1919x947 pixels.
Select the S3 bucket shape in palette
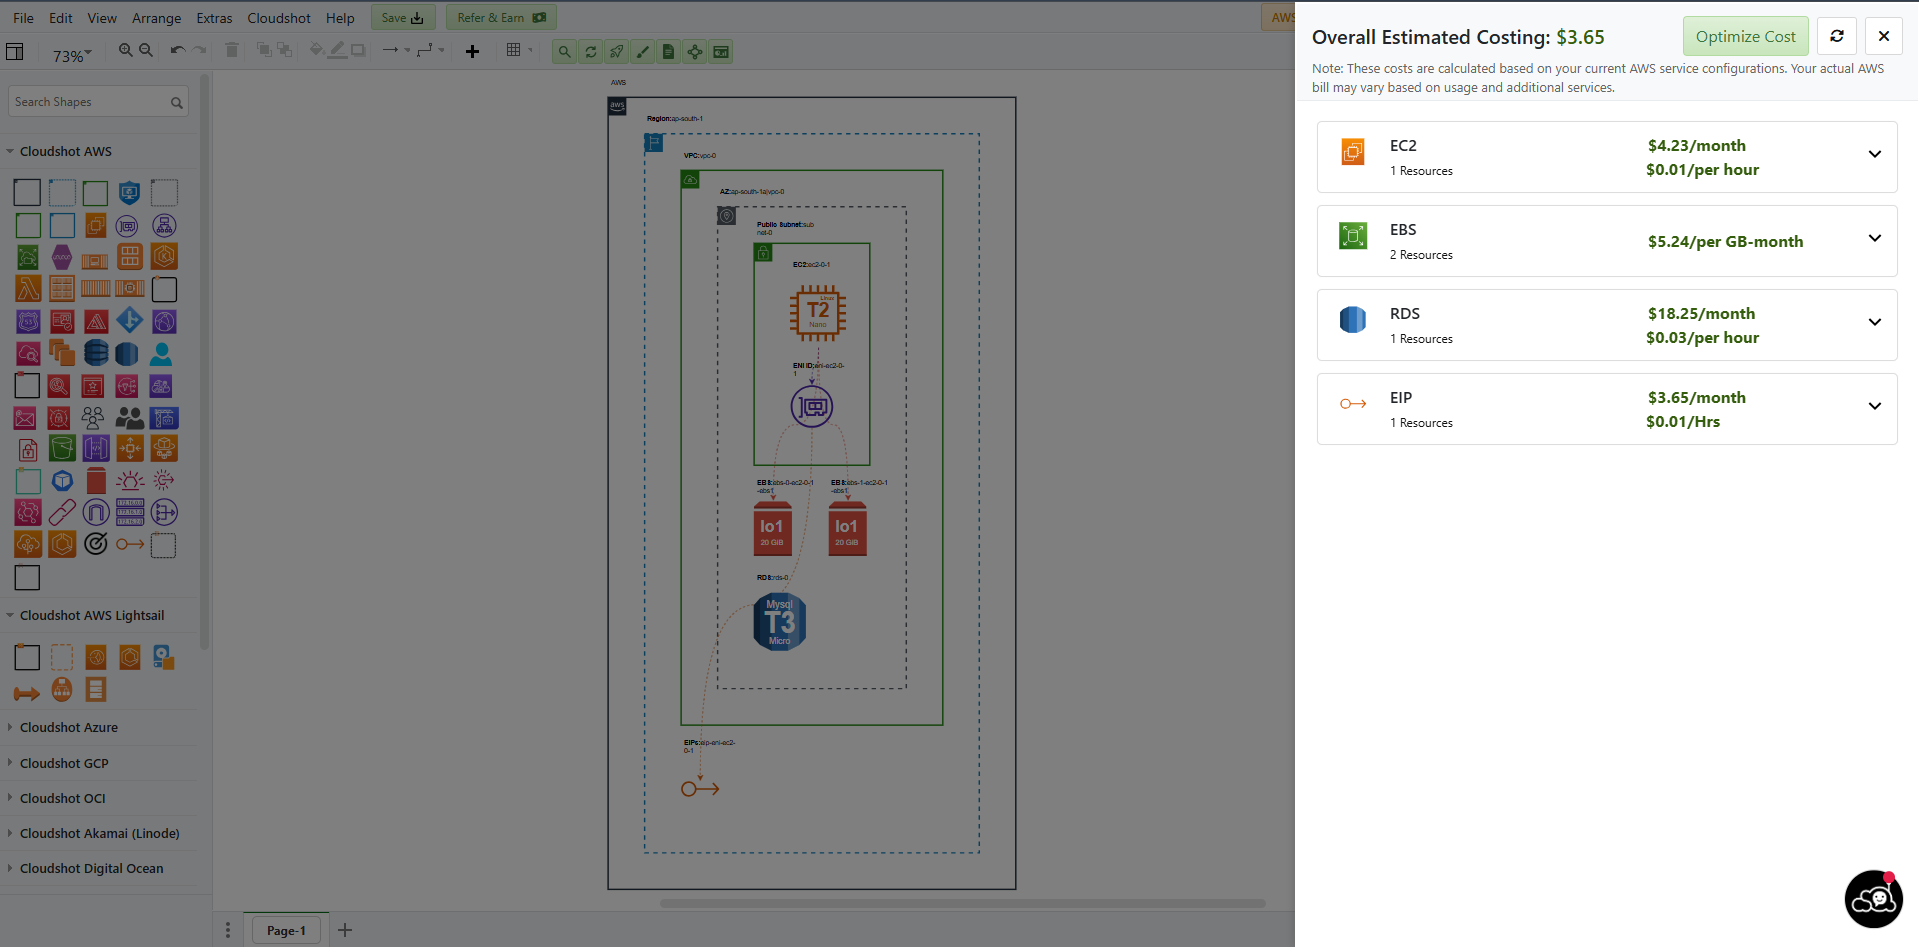tap(62, 449)
